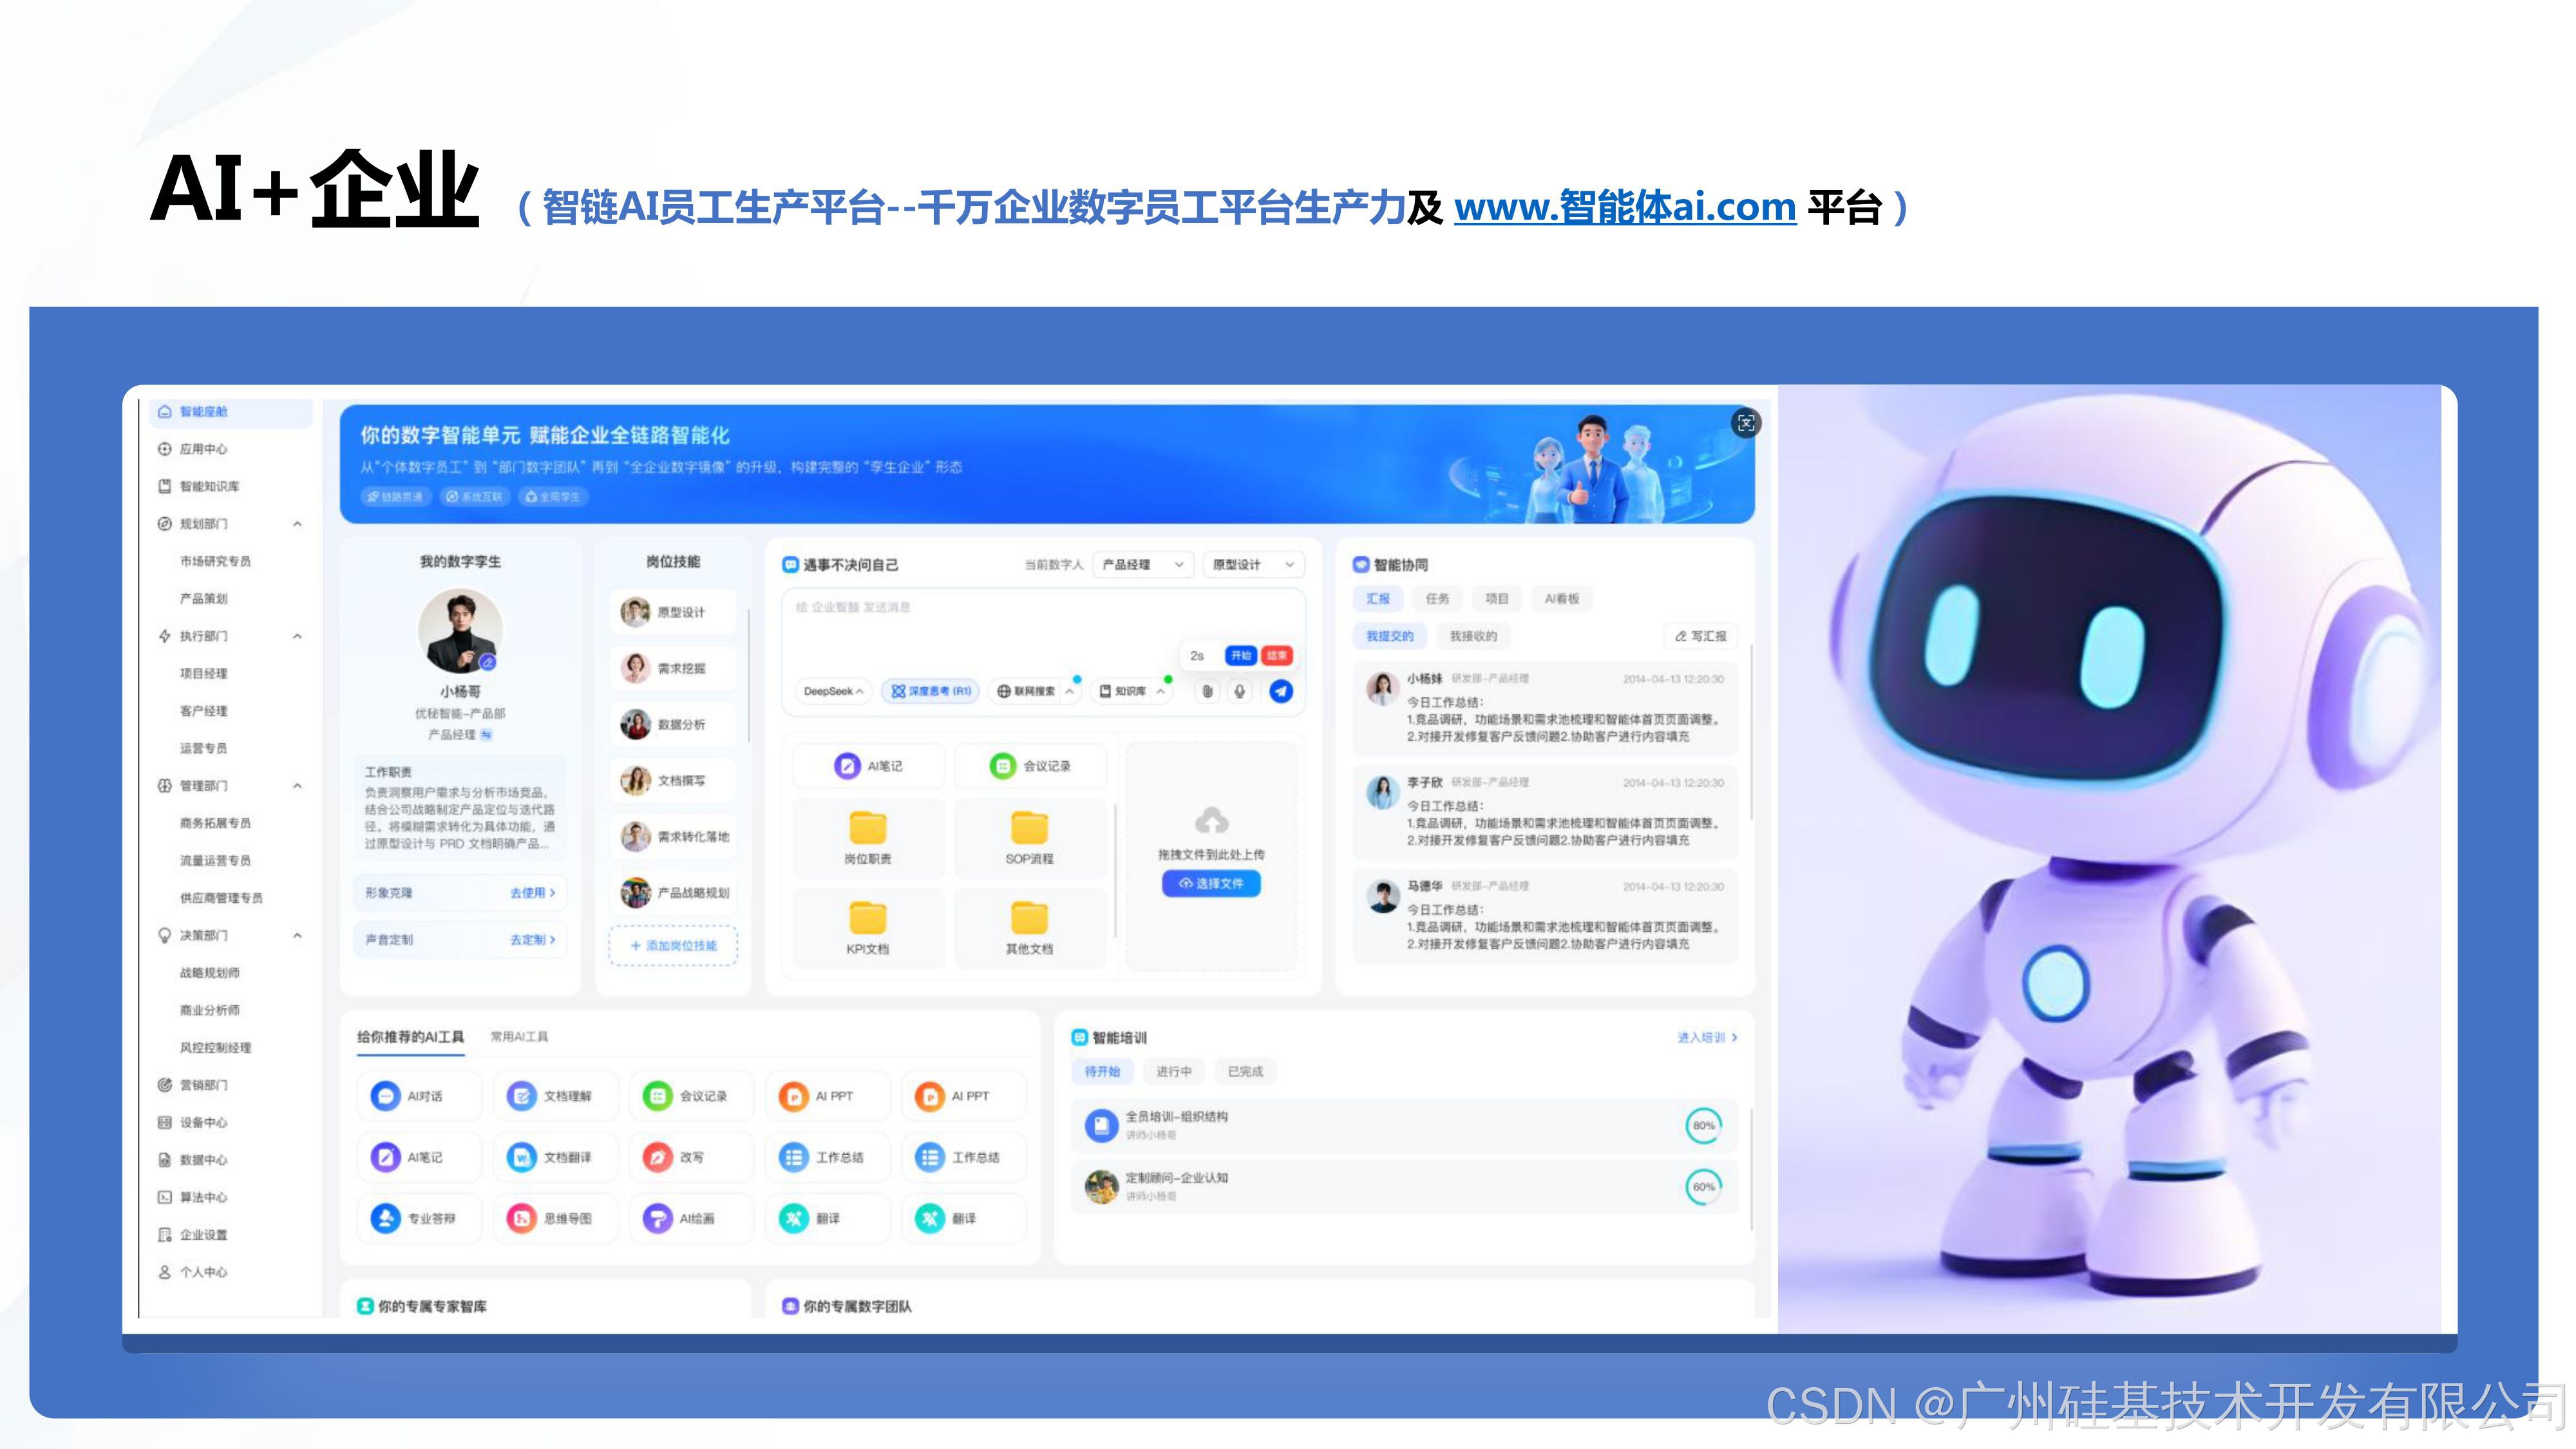This screenshot has height=1449, width=2576.
Task: Collapse the 管理部门 group
Action: pyautogui.click(x=297, y=786)
